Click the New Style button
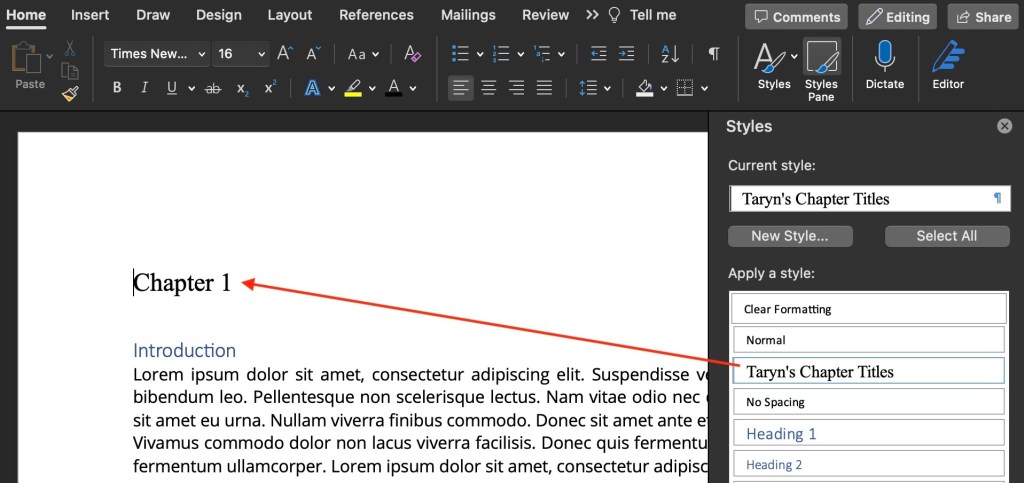 click(790, 236)
